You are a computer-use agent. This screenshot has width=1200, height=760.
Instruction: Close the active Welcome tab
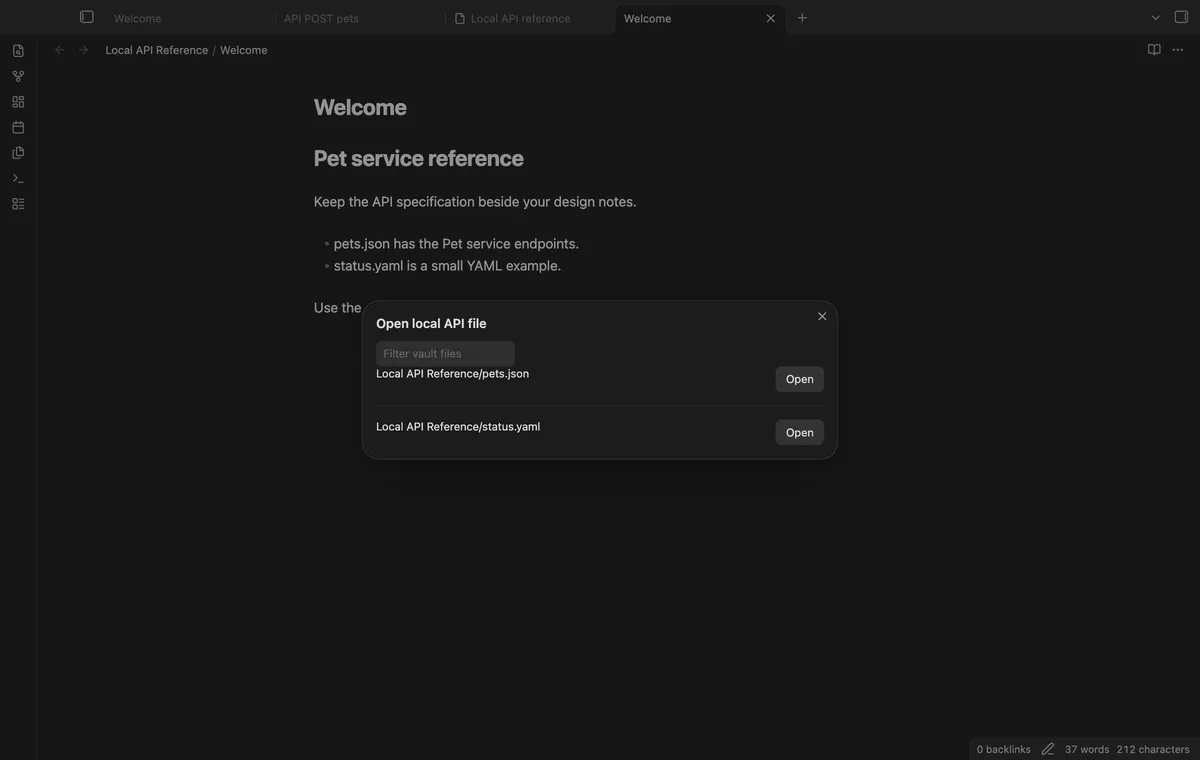[x=770, y=18]
